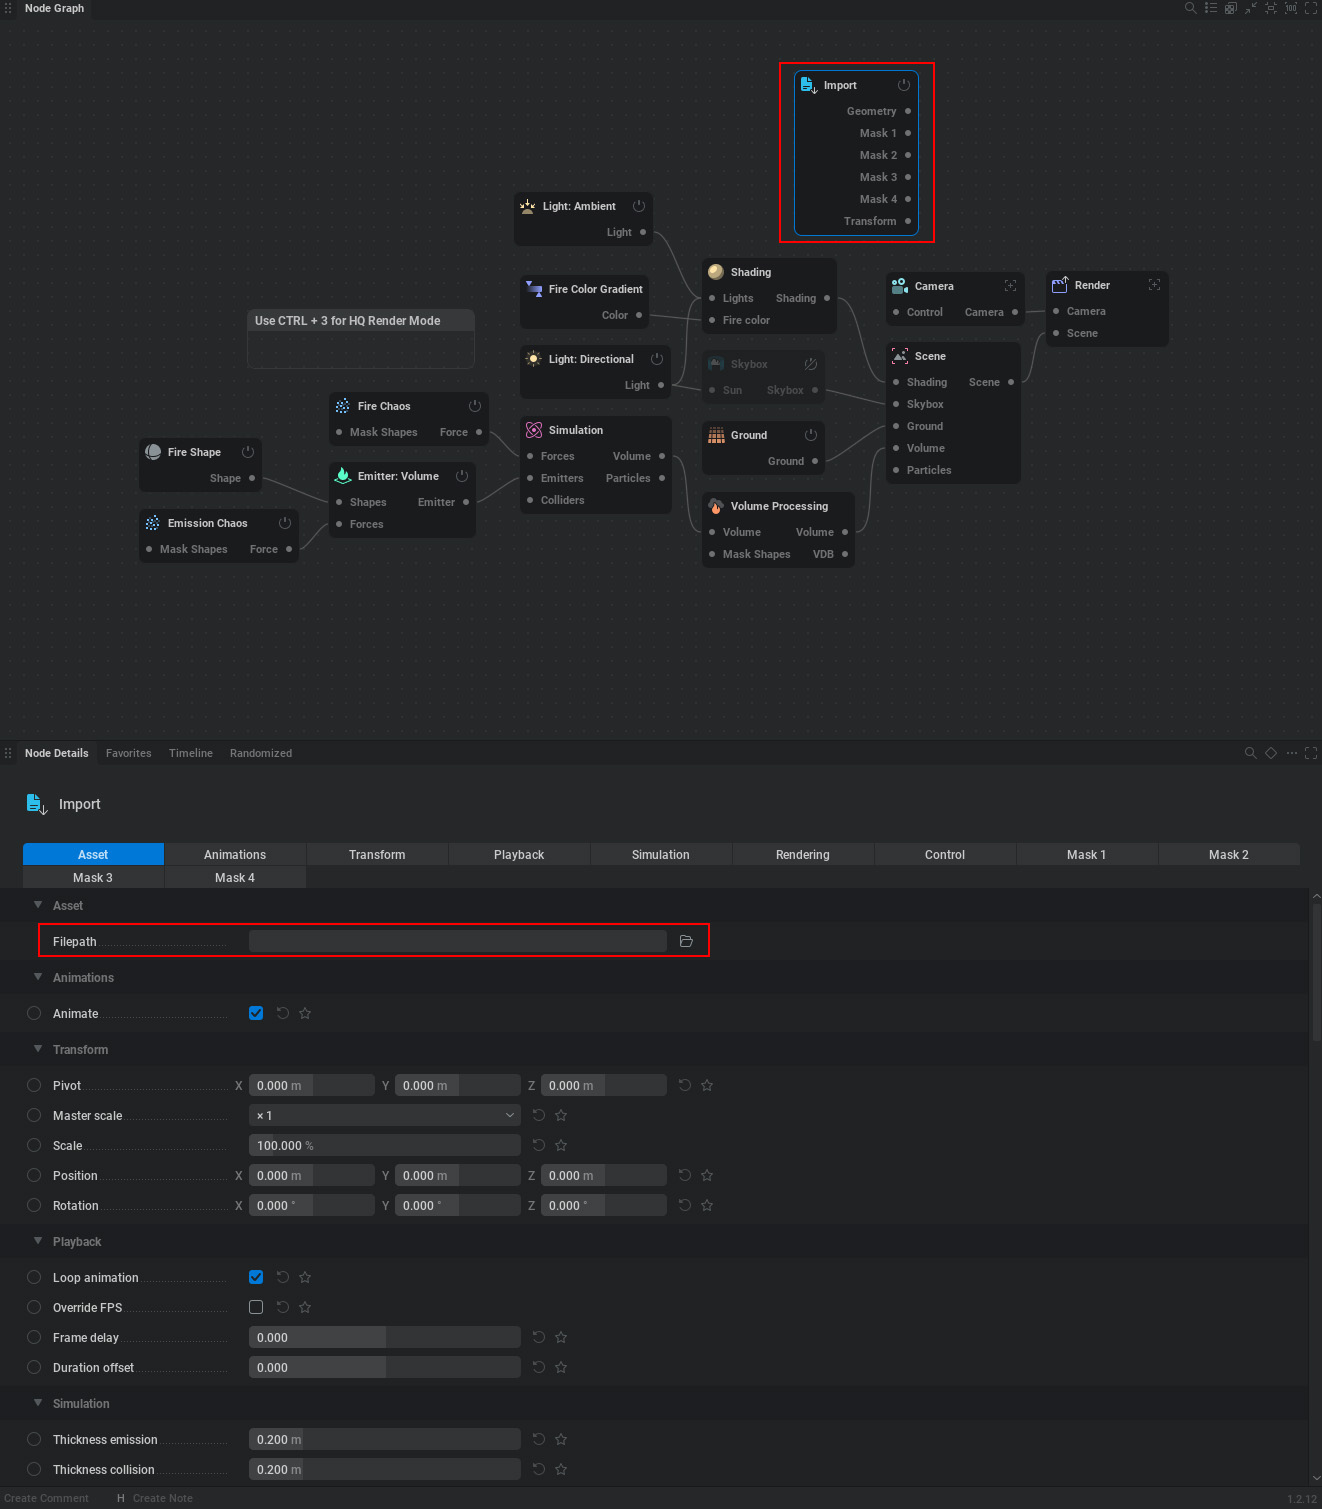Collapse the Playback section
This screenshot has height=1509, width=1322.
(38, 1241)
